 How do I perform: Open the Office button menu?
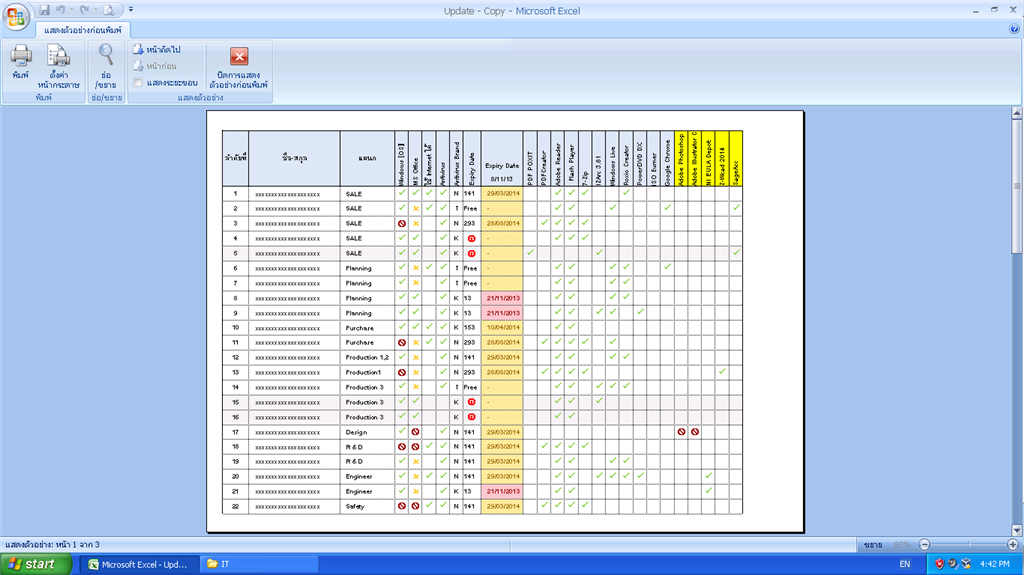point(16,16)
